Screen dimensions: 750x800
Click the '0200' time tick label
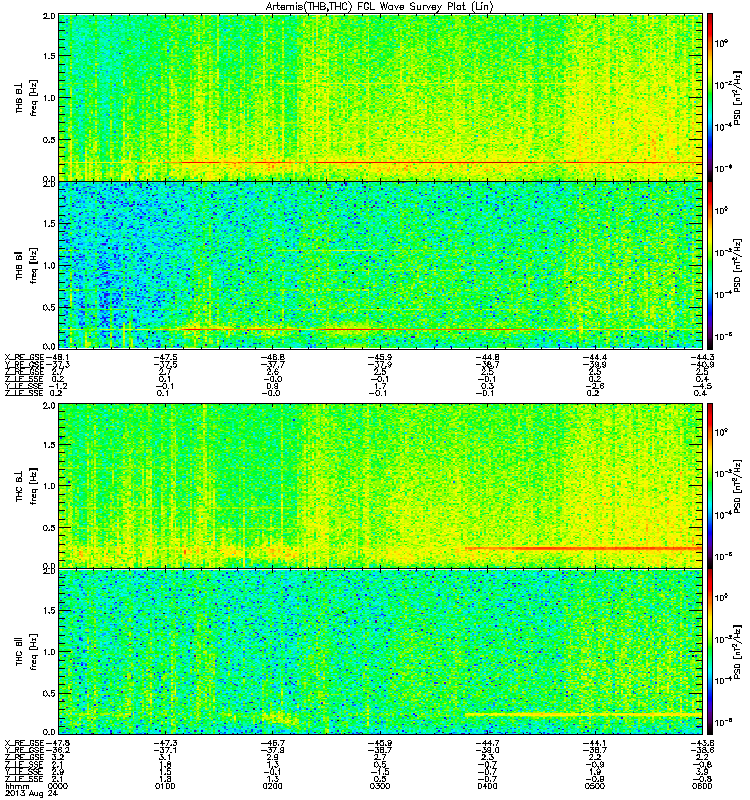(x=272, y=786)
